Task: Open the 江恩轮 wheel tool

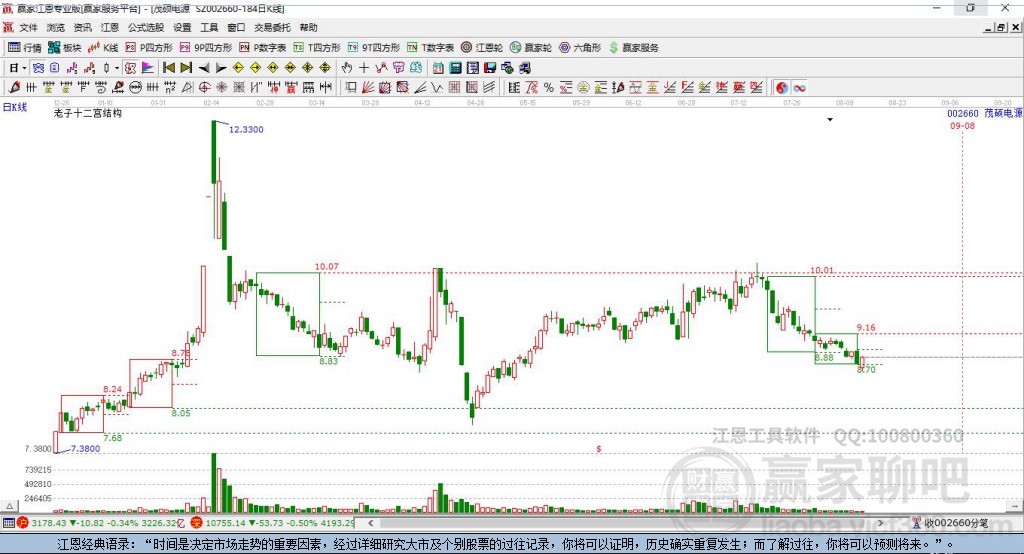Action: 482,48
